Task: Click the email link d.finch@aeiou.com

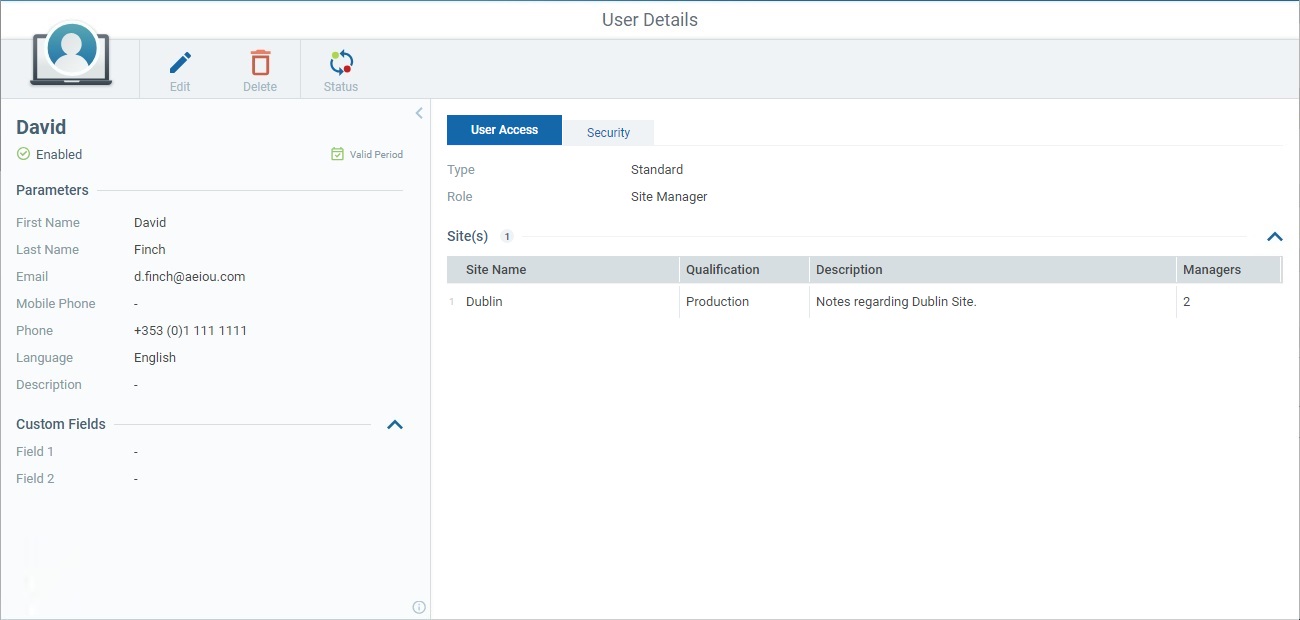Action: pos(189,276)
